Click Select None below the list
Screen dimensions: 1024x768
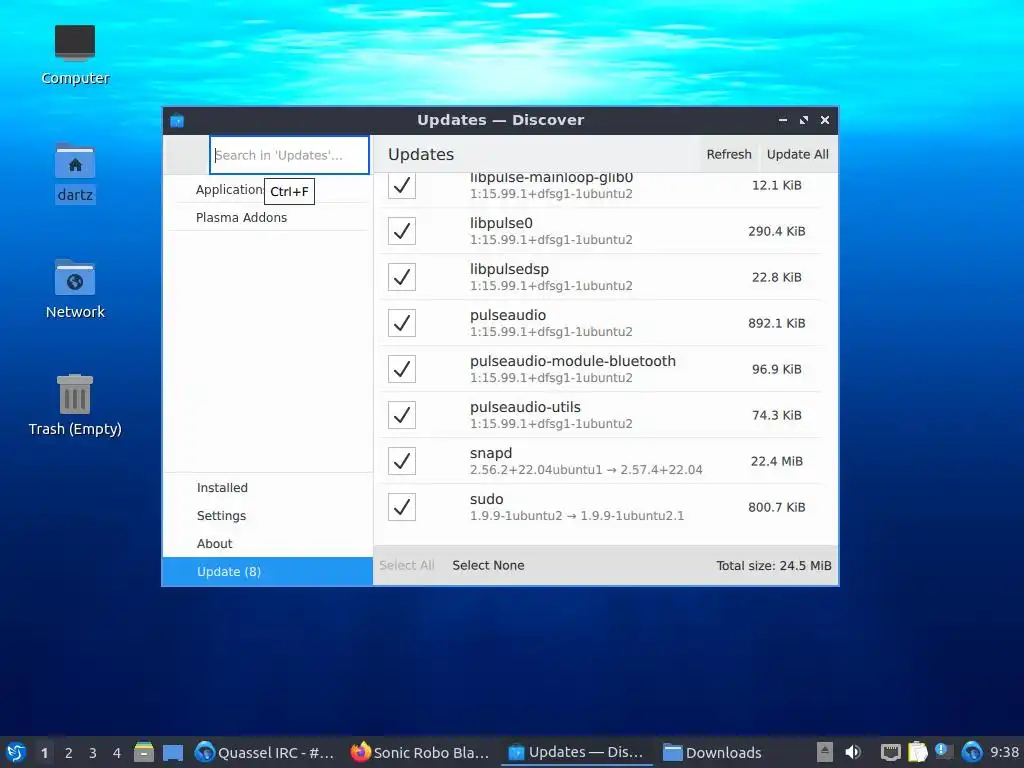[x=488, y=566]
